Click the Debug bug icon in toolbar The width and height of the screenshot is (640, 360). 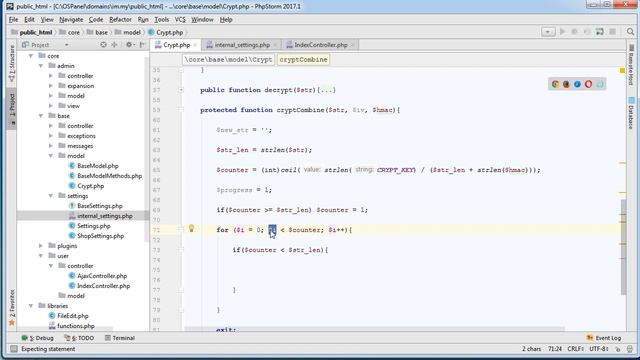pyautogui.click(x=574, y=32)
